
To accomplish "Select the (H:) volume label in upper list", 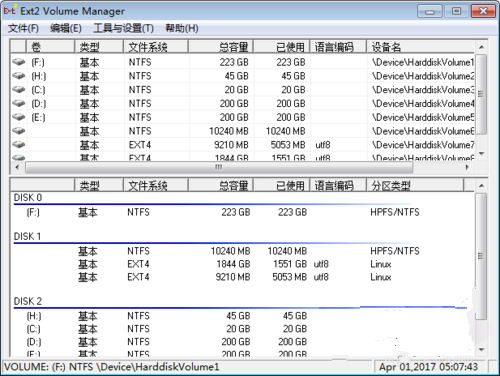I will 39,76.
